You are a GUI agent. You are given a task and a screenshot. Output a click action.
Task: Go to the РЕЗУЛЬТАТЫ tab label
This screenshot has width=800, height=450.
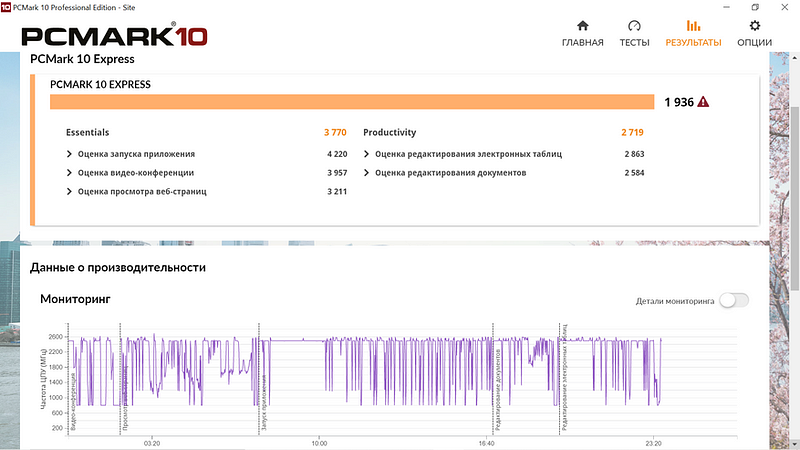click(693, 42)
